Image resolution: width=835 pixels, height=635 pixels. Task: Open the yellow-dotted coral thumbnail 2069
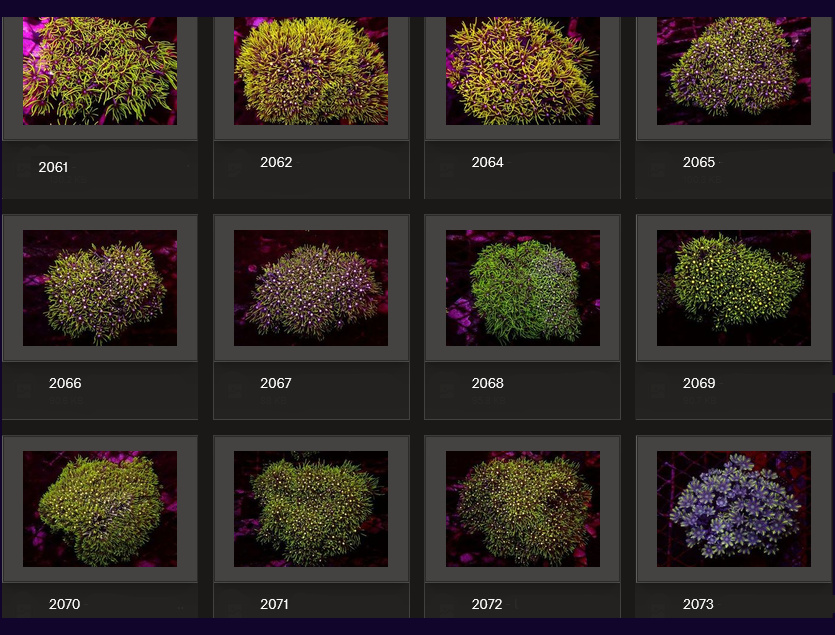tap(734, 288)
